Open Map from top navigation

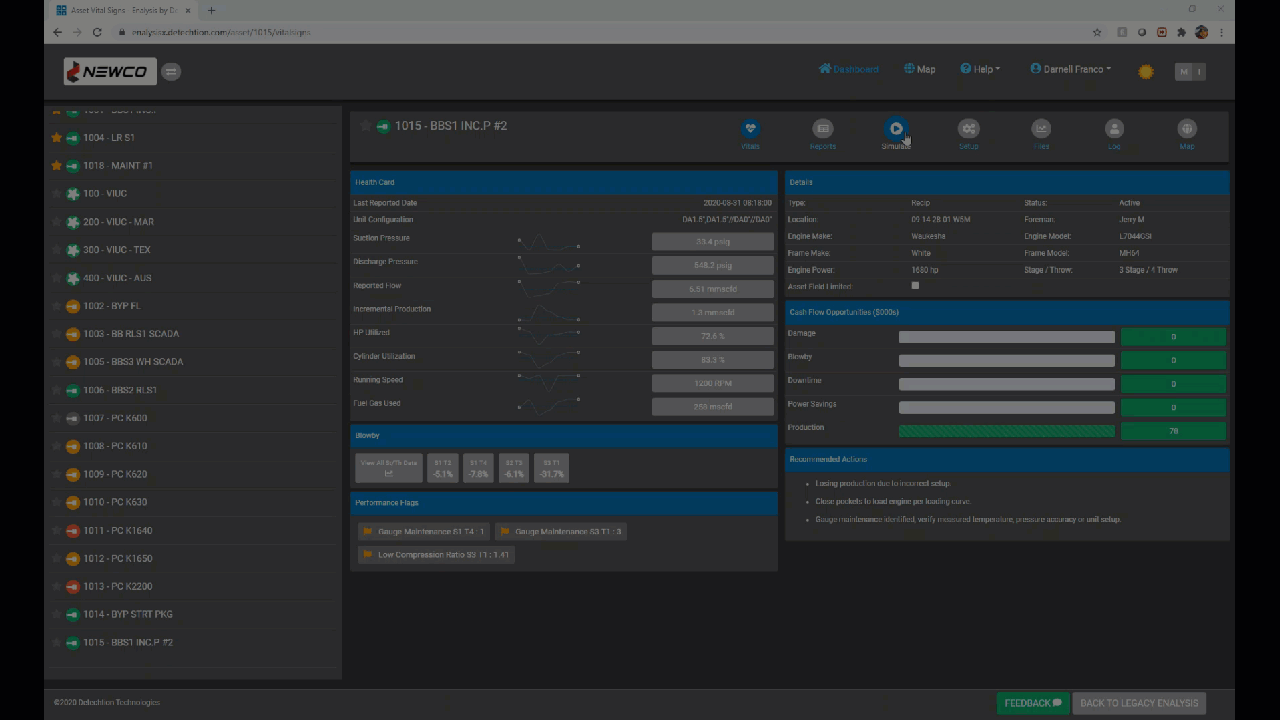[x=920, y=69]
